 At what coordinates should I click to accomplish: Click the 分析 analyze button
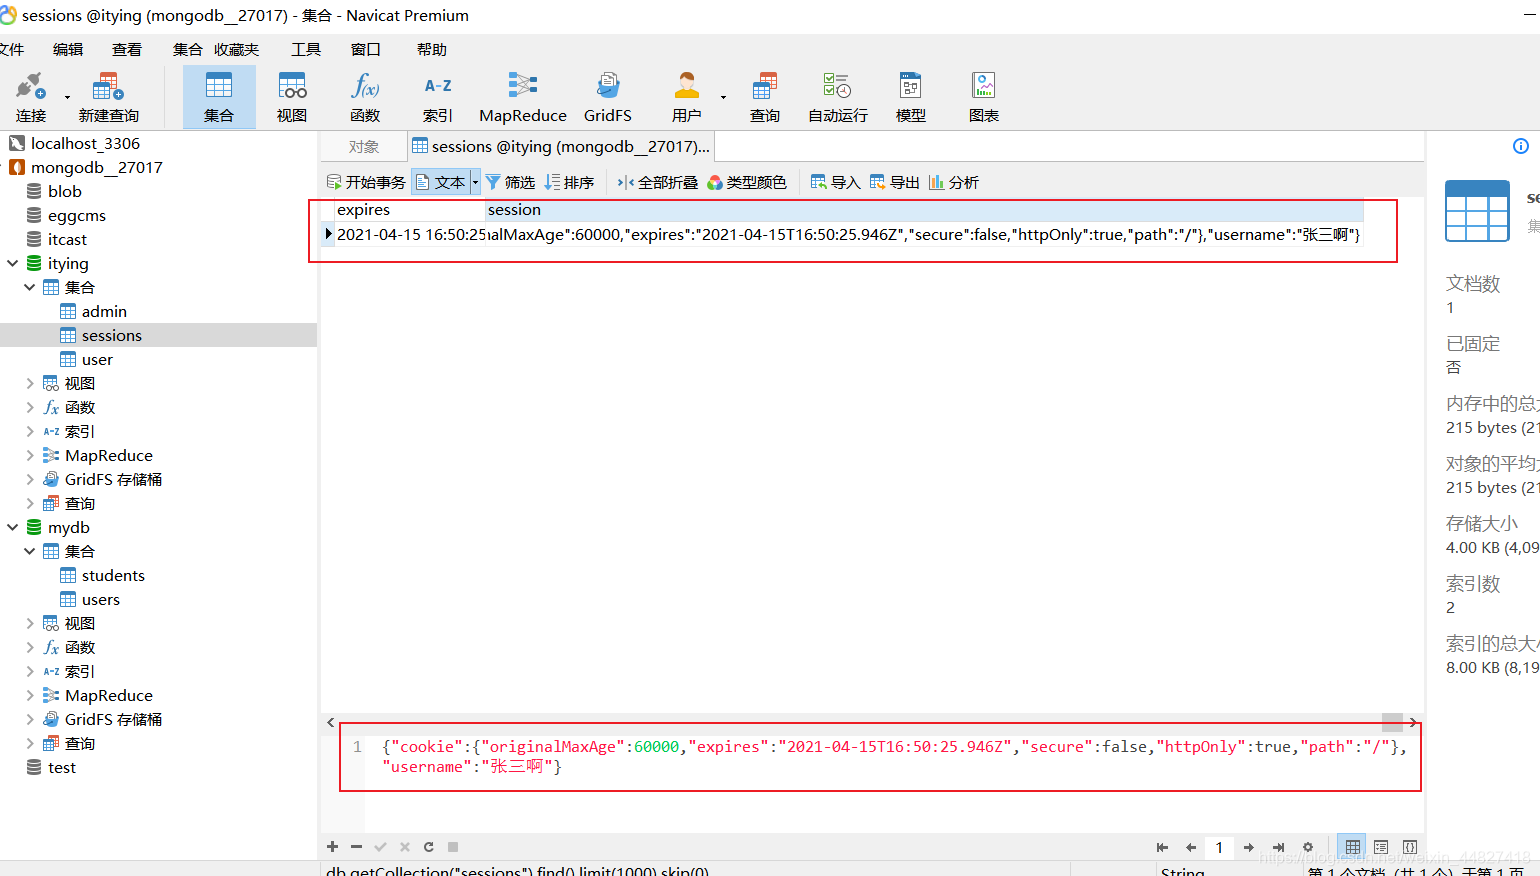[x=954, y=182]
